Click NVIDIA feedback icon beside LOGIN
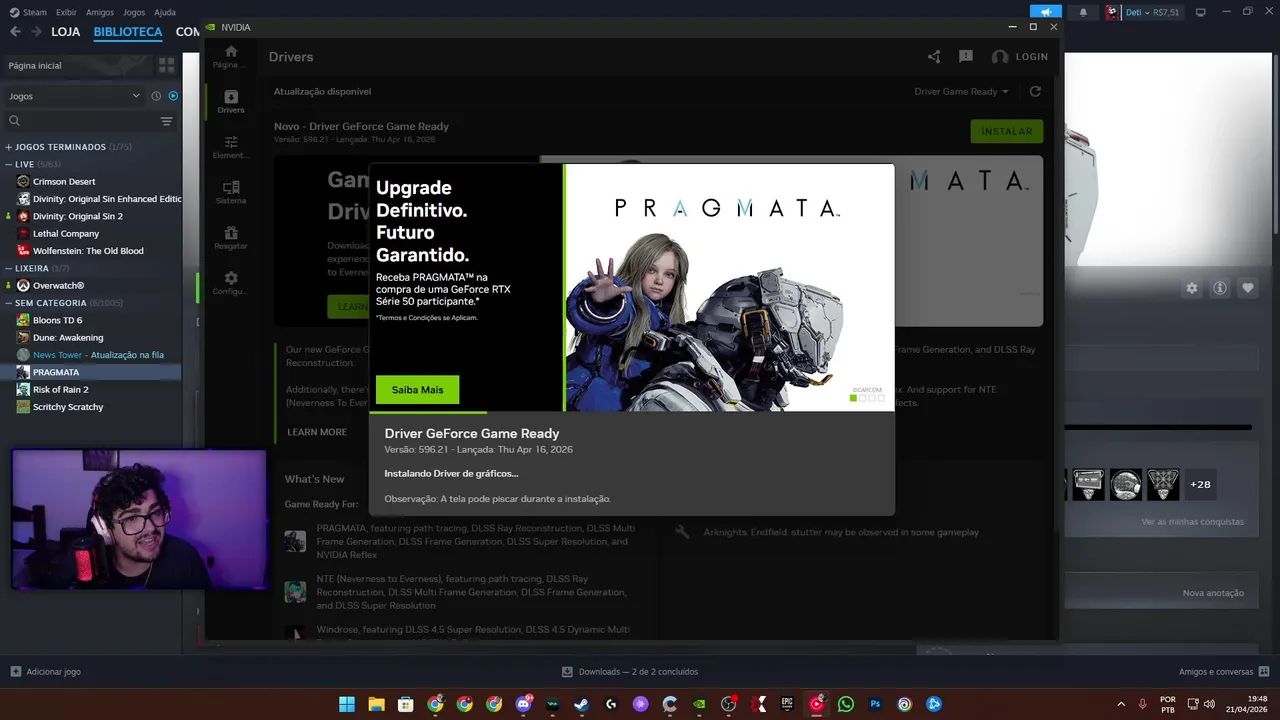Screen dimensions: 1280x720 tap(966, 57)
